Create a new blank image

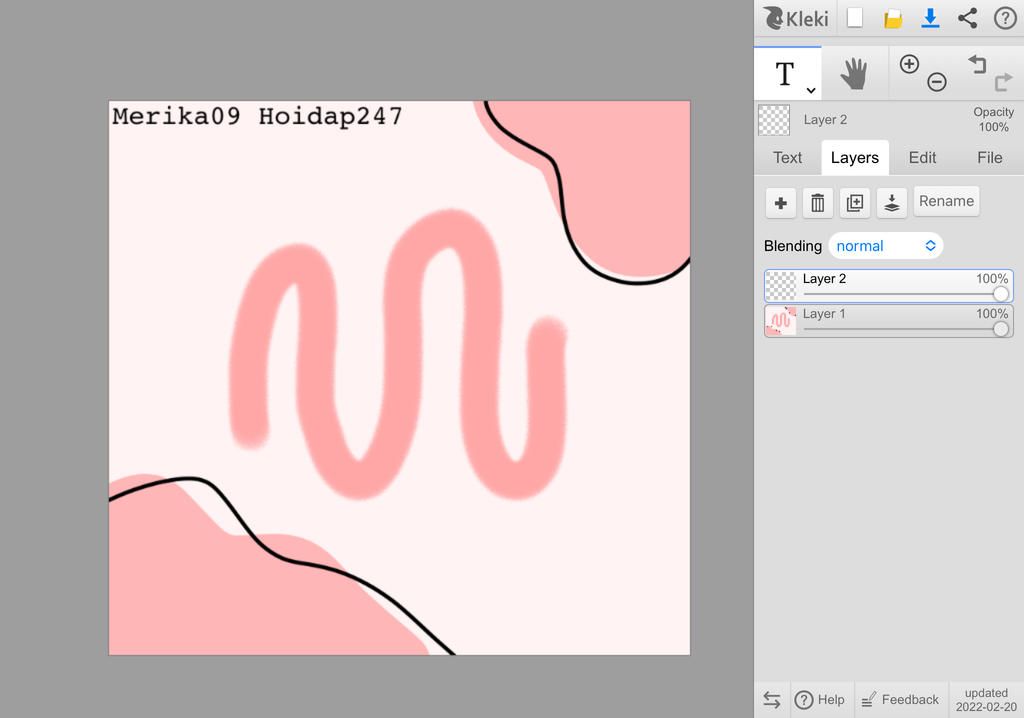tap(854, 18)
